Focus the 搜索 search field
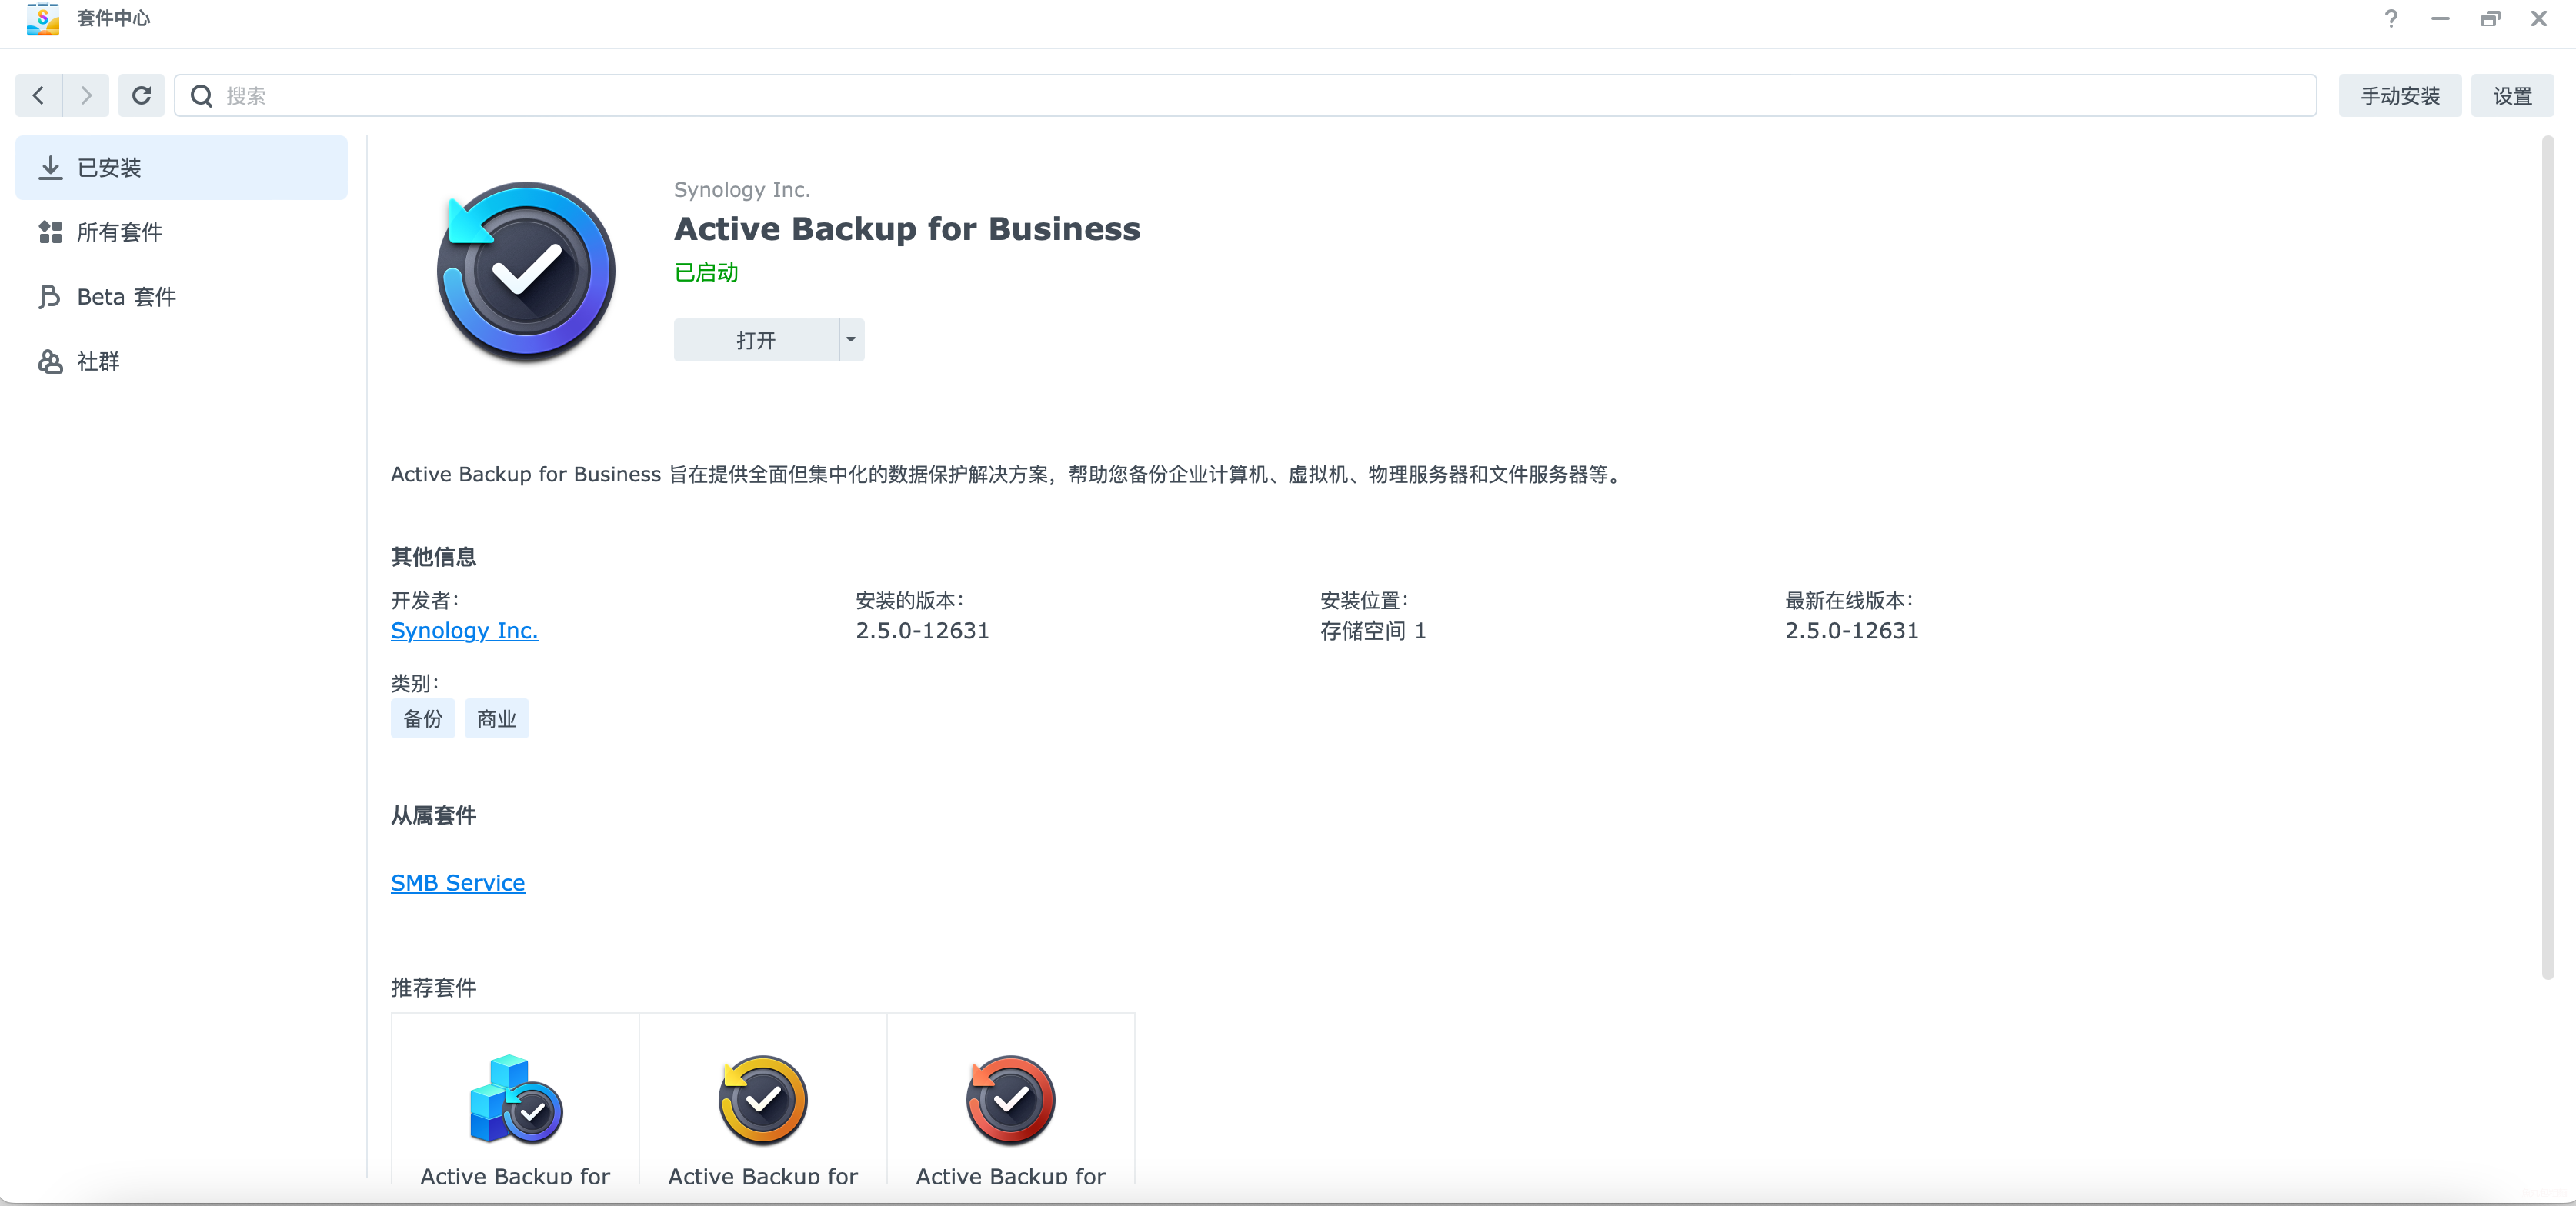The height and width of the screenshot is (1206, 2576). [1245, 95]
